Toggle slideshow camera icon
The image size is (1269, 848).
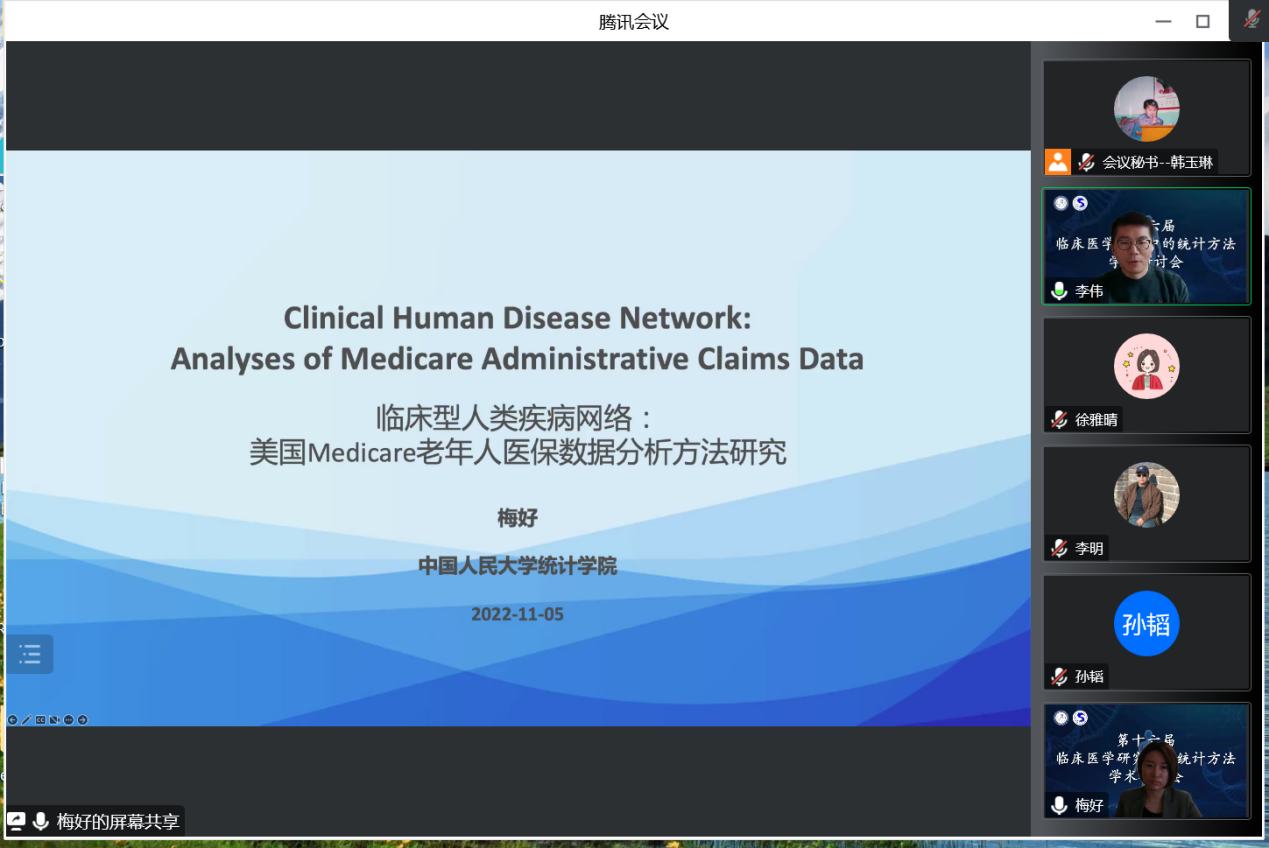click(x=55, y=720)
